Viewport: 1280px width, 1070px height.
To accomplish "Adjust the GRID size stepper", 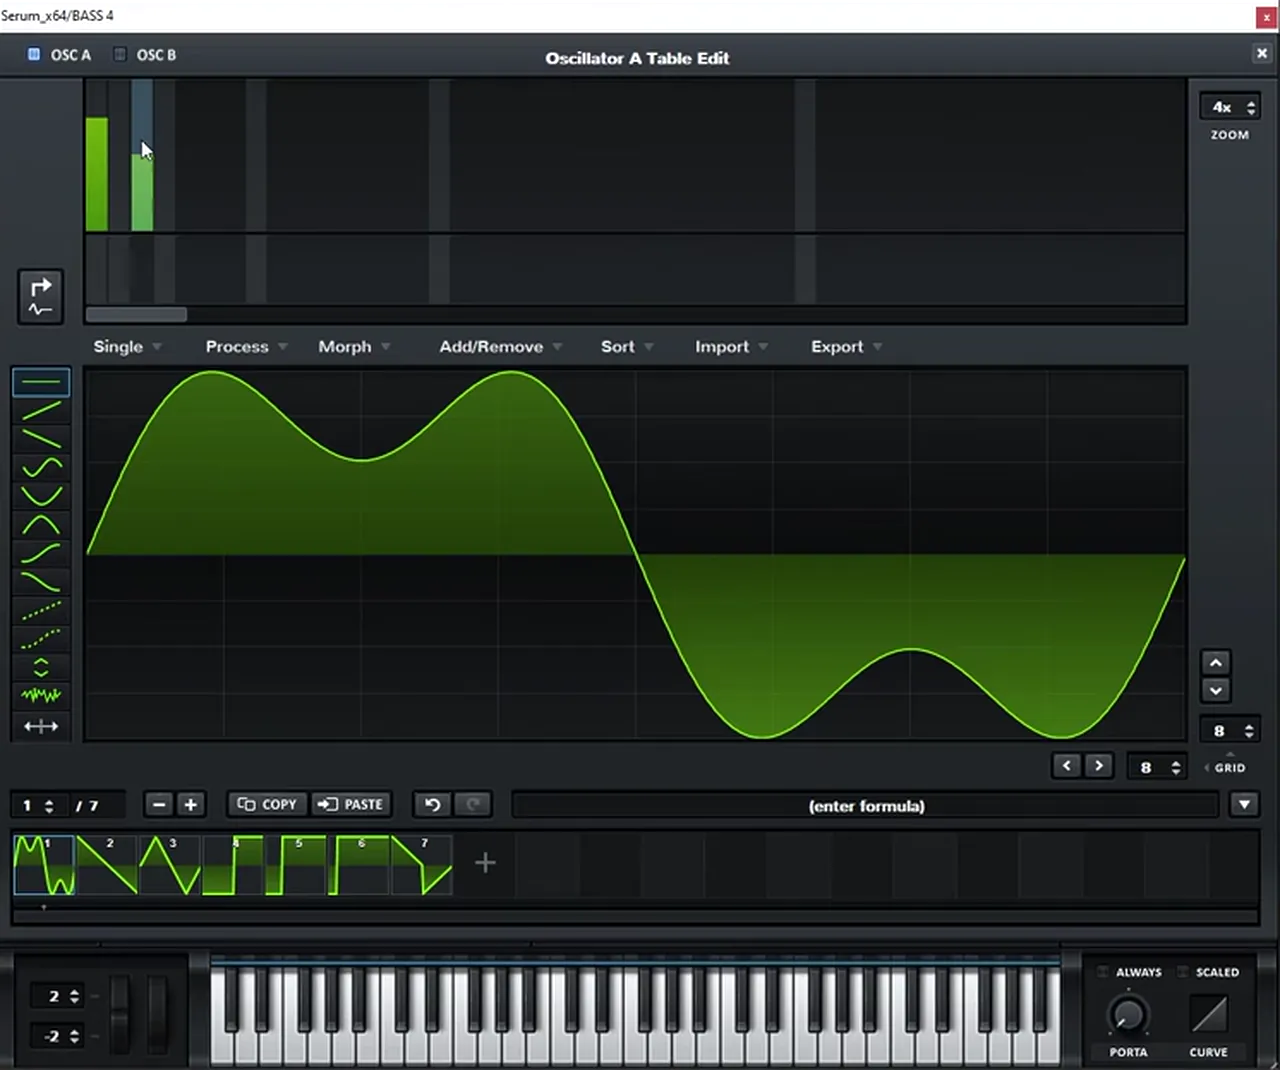I will [x=1230, y=731].
